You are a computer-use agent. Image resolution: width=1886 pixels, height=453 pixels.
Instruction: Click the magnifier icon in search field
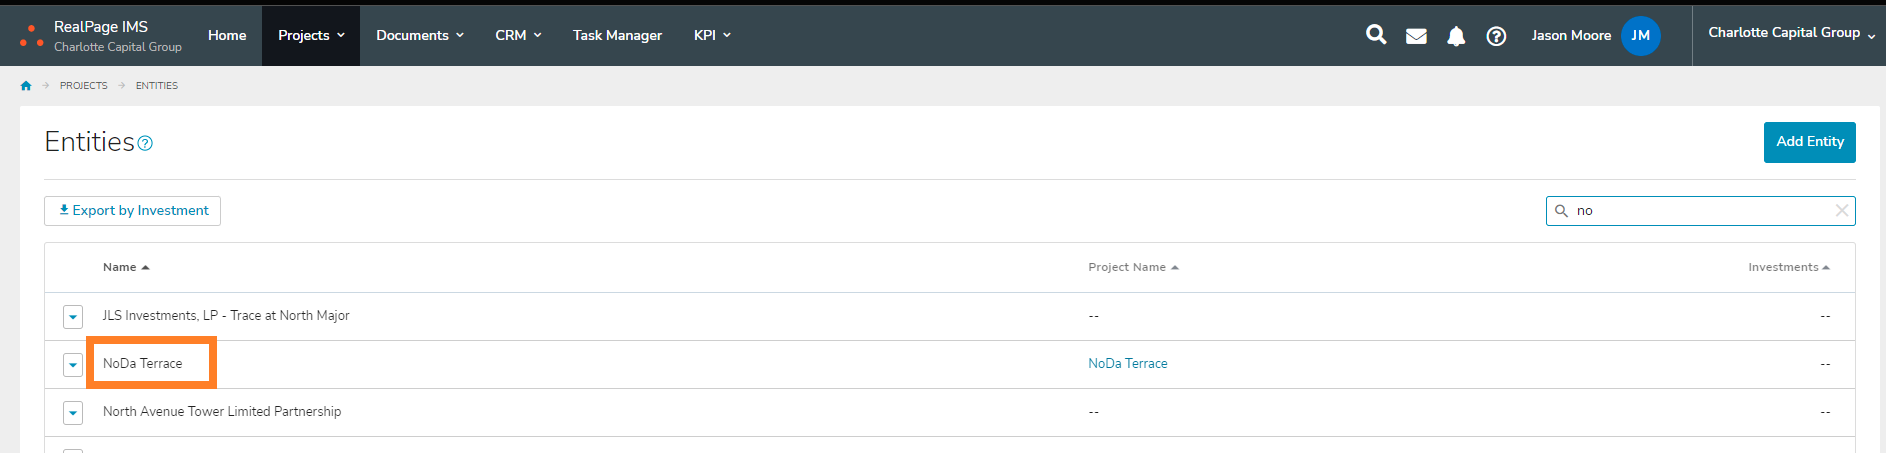point(1561,211)
